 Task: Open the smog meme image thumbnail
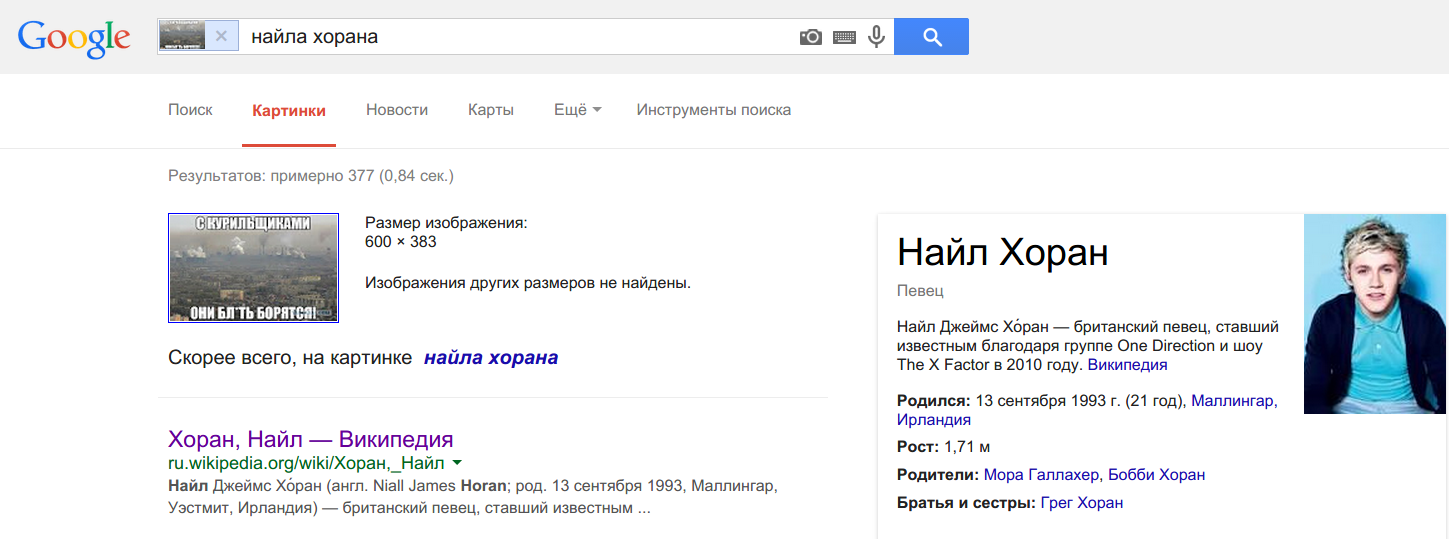[253, 268]
